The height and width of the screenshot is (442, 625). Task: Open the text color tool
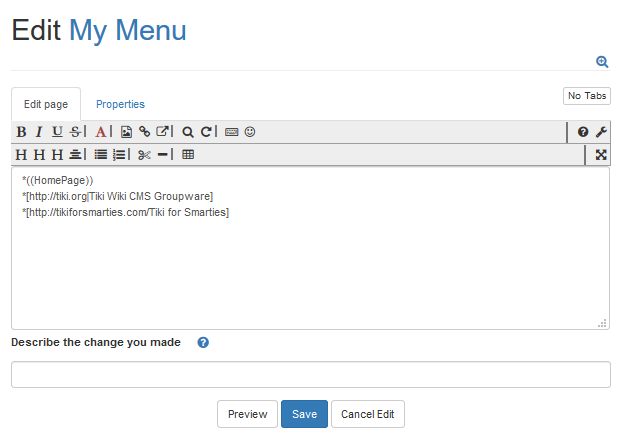click(x=100, y=132)
